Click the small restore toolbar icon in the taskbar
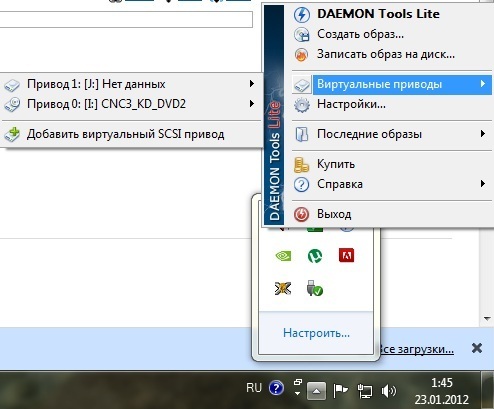Screen dimensions: 494x409 [x=298, y=382]
